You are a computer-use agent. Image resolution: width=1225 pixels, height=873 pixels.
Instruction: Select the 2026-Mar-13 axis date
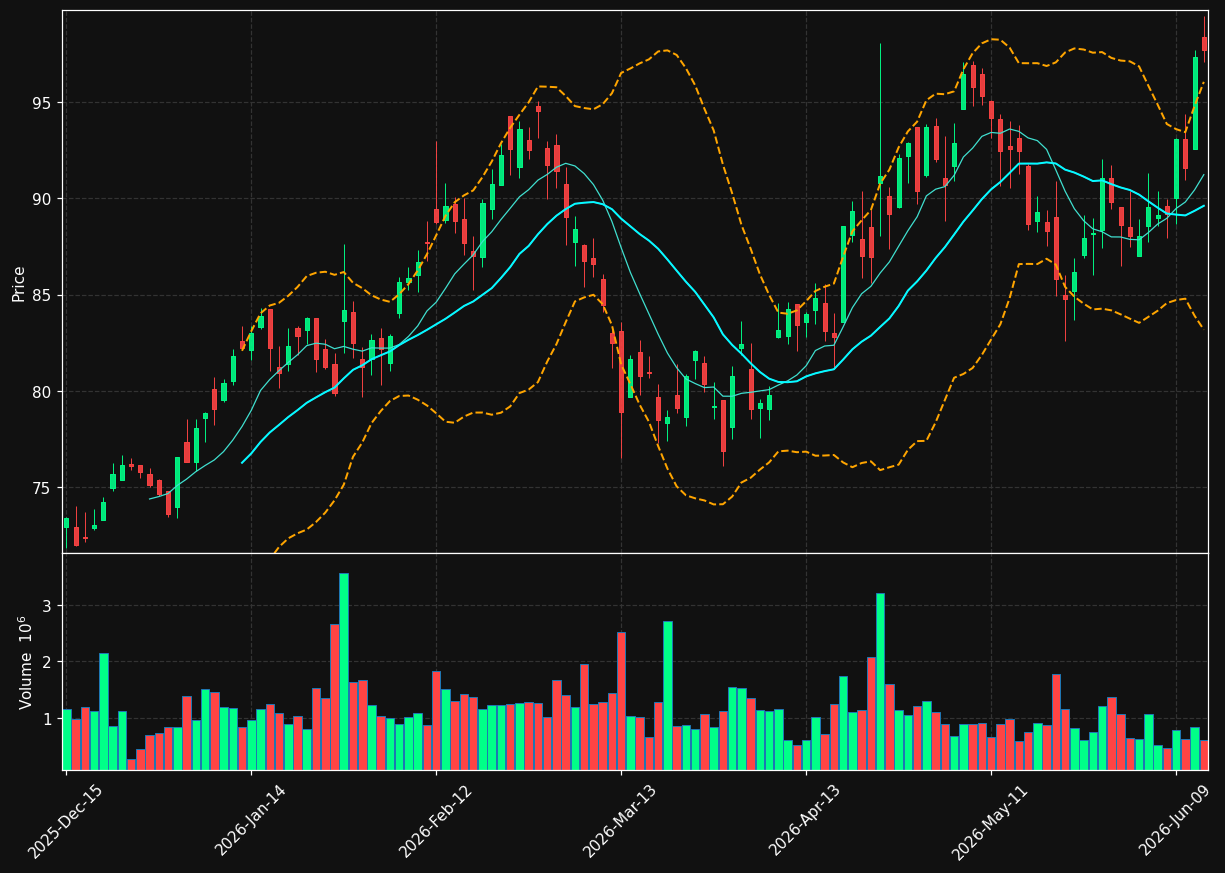coord(620,822)
